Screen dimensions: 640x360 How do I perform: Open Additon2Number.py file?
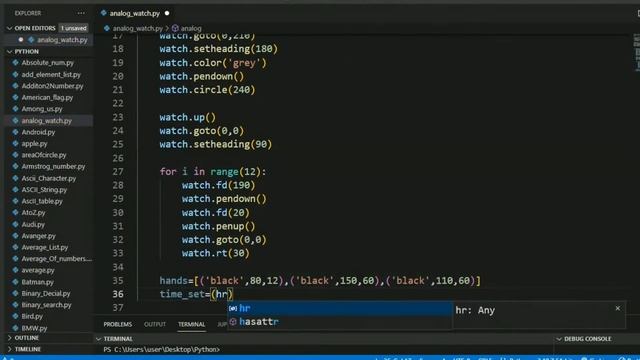(x=52, y=86)
